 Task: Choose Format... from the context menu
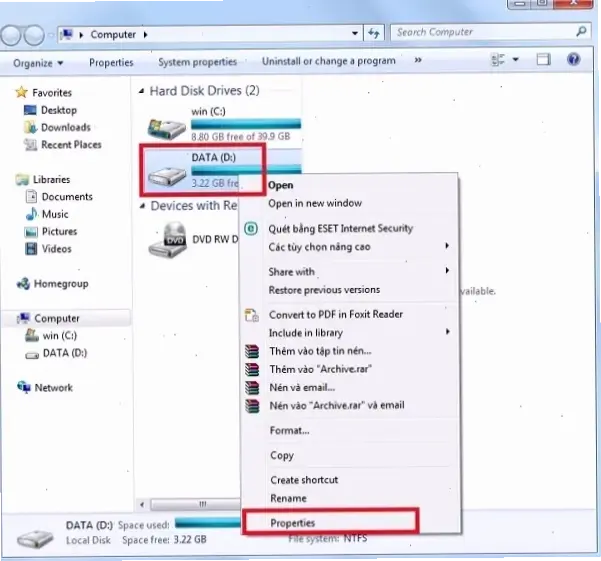(289, 430)
